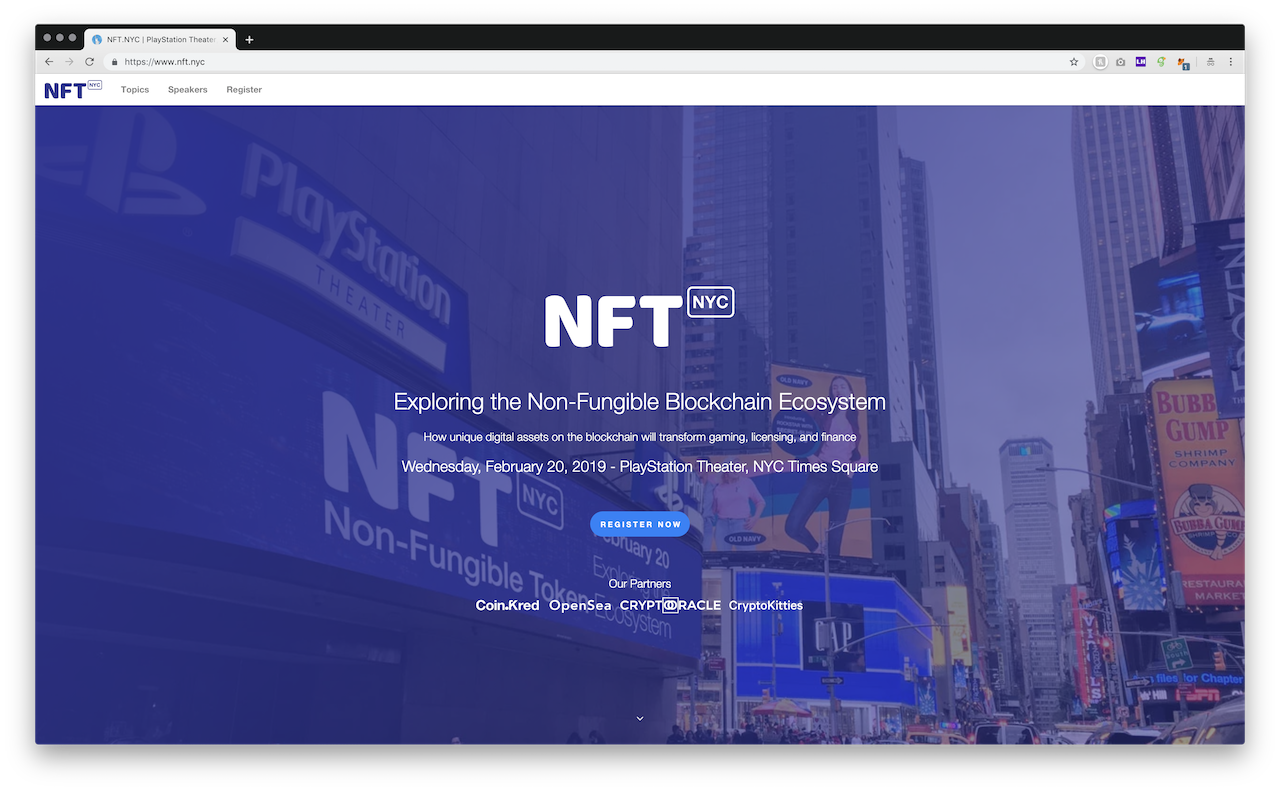Go back with the browser back arrow

[49, 62]
